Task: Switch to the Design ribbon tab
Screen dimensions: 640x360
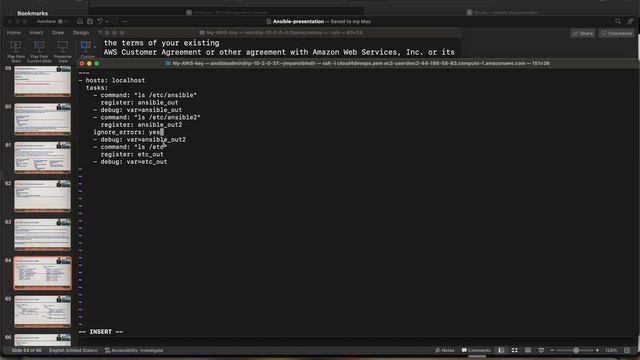Action: pyautogui.click(x=81, y=33)
